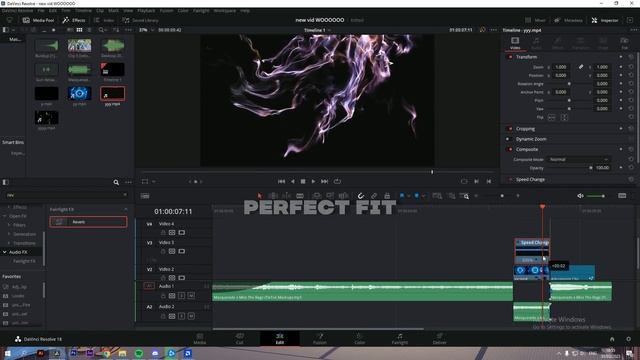Toggle the Composite section switch
Screen dimensions: 640x360
coord(510,149)
